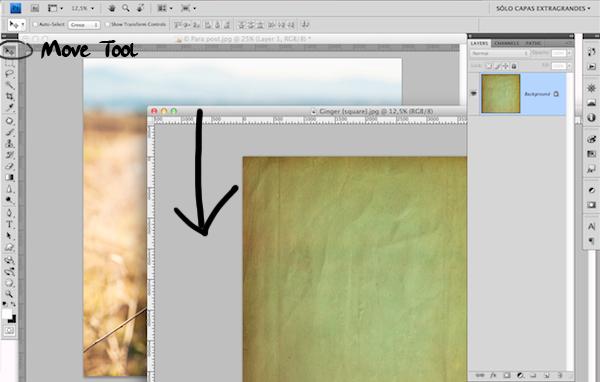Add a layer mask from the panel footer
This screenshot has height=382, width=600.
tap(507, 375)
